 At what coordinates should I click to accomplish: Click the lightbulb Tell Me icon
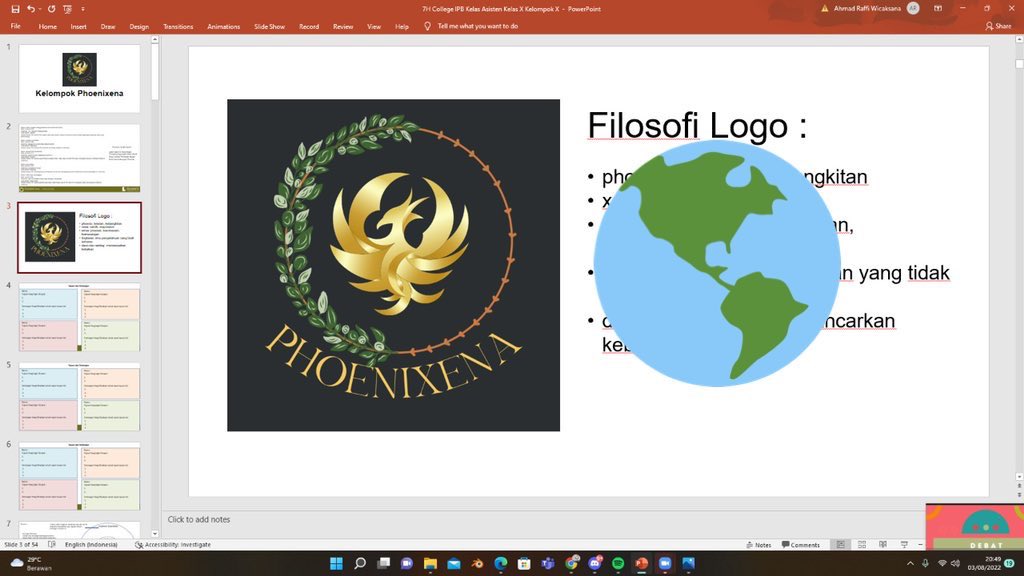(x=427, y=26)
